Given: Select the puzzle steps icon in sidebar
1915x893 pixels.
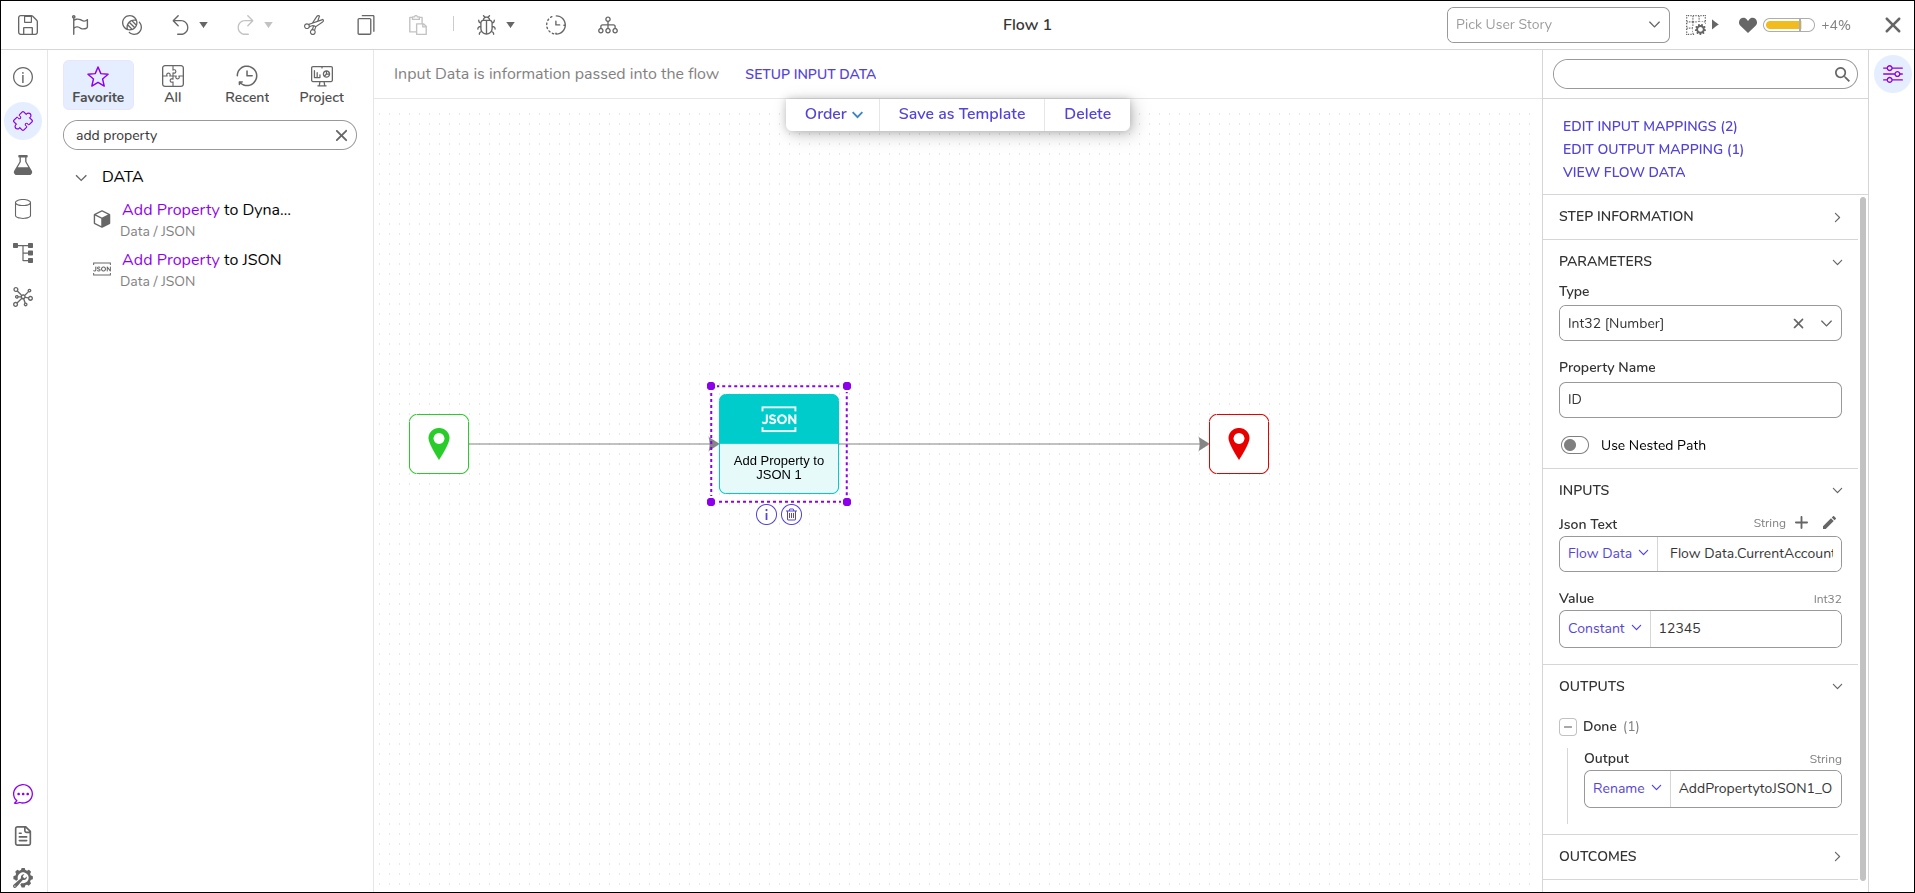Looking at the screenshot, I should pyautogui.click(x=23, y=121).
